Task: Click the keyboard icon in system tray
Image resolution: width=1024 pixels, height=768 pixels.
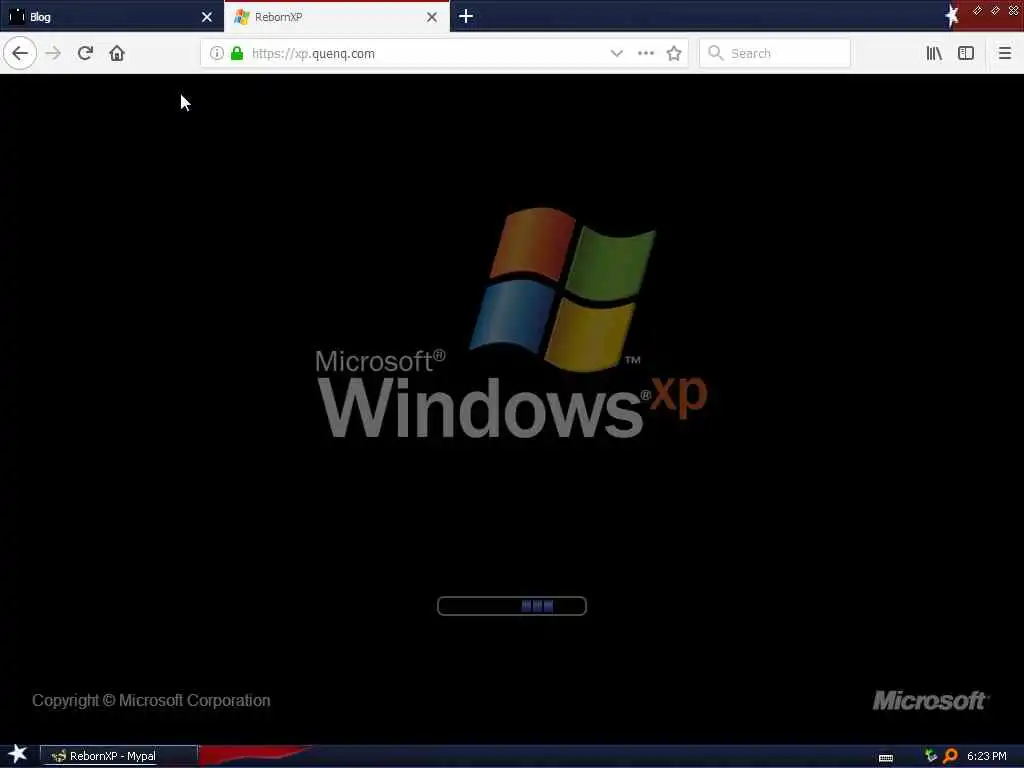Action: click(x=886, y=758)
